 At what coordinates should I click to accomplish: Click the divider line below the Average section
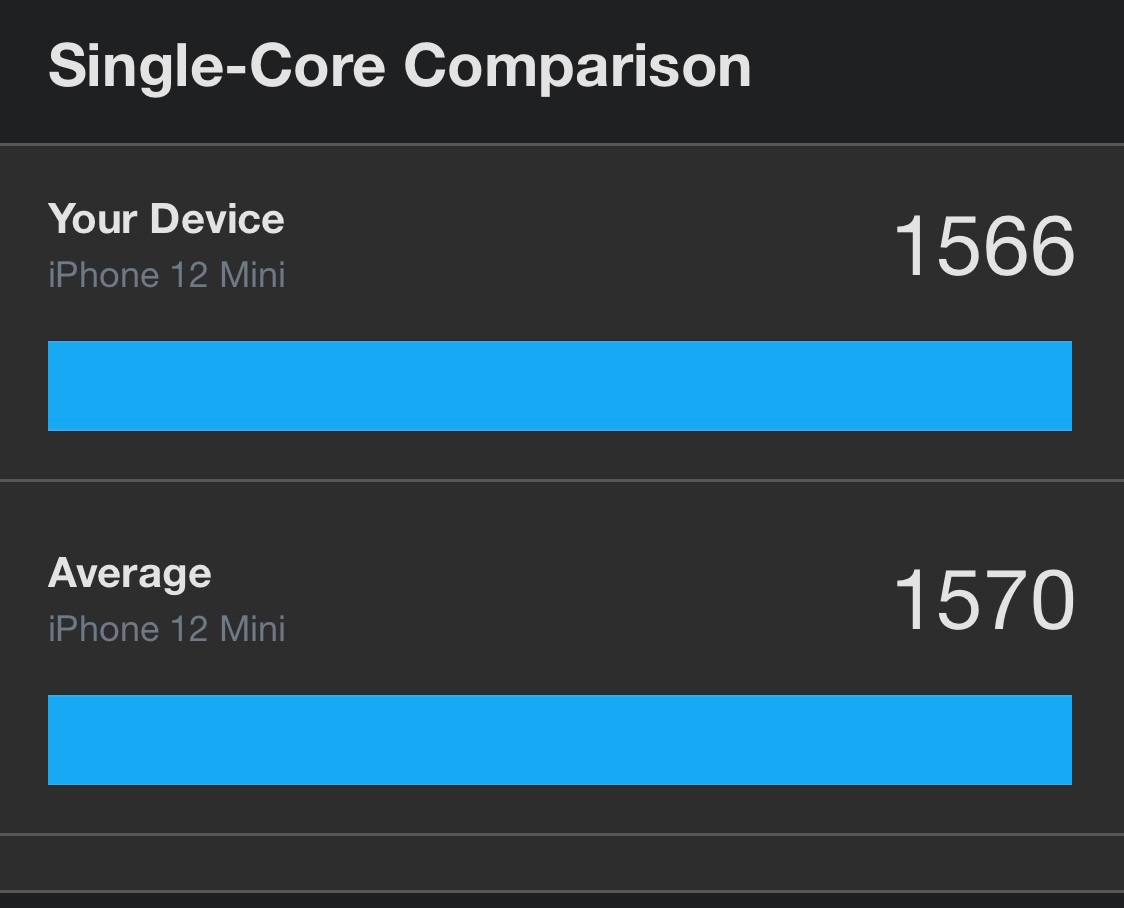click(x=560, y=834)
